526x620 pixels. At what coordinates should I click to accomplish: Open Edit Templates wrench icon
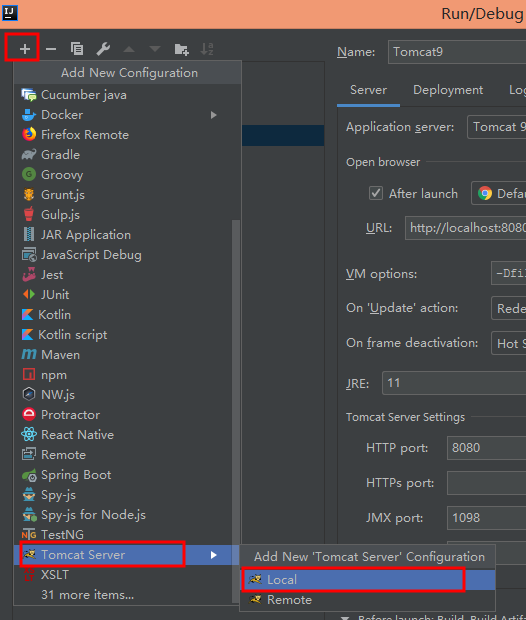coord(103,49)
